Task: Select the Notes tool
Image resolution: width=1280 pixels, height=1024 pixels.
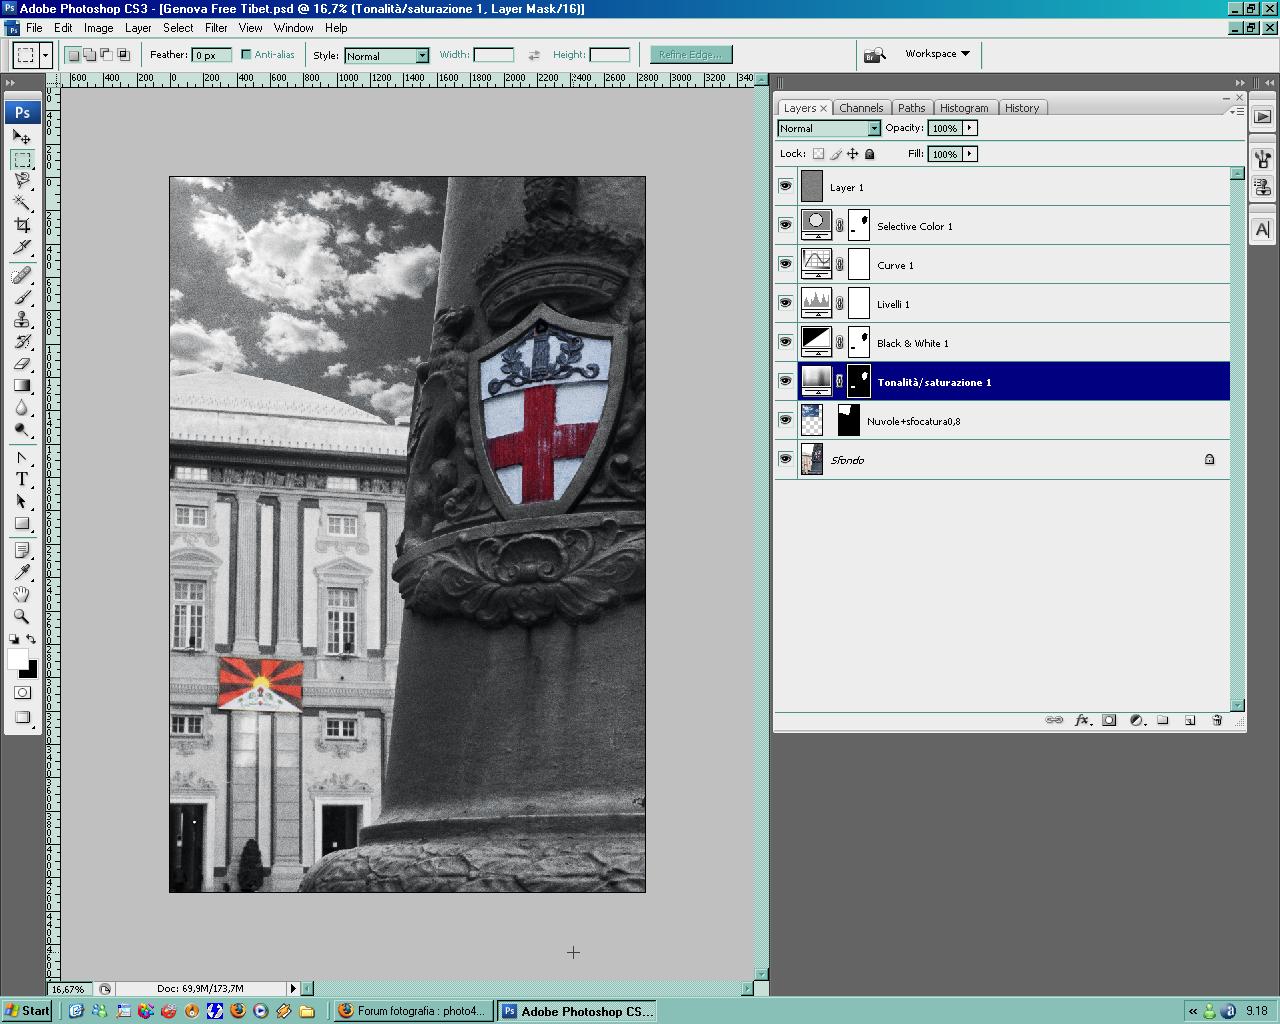Action: pos(22,551)
